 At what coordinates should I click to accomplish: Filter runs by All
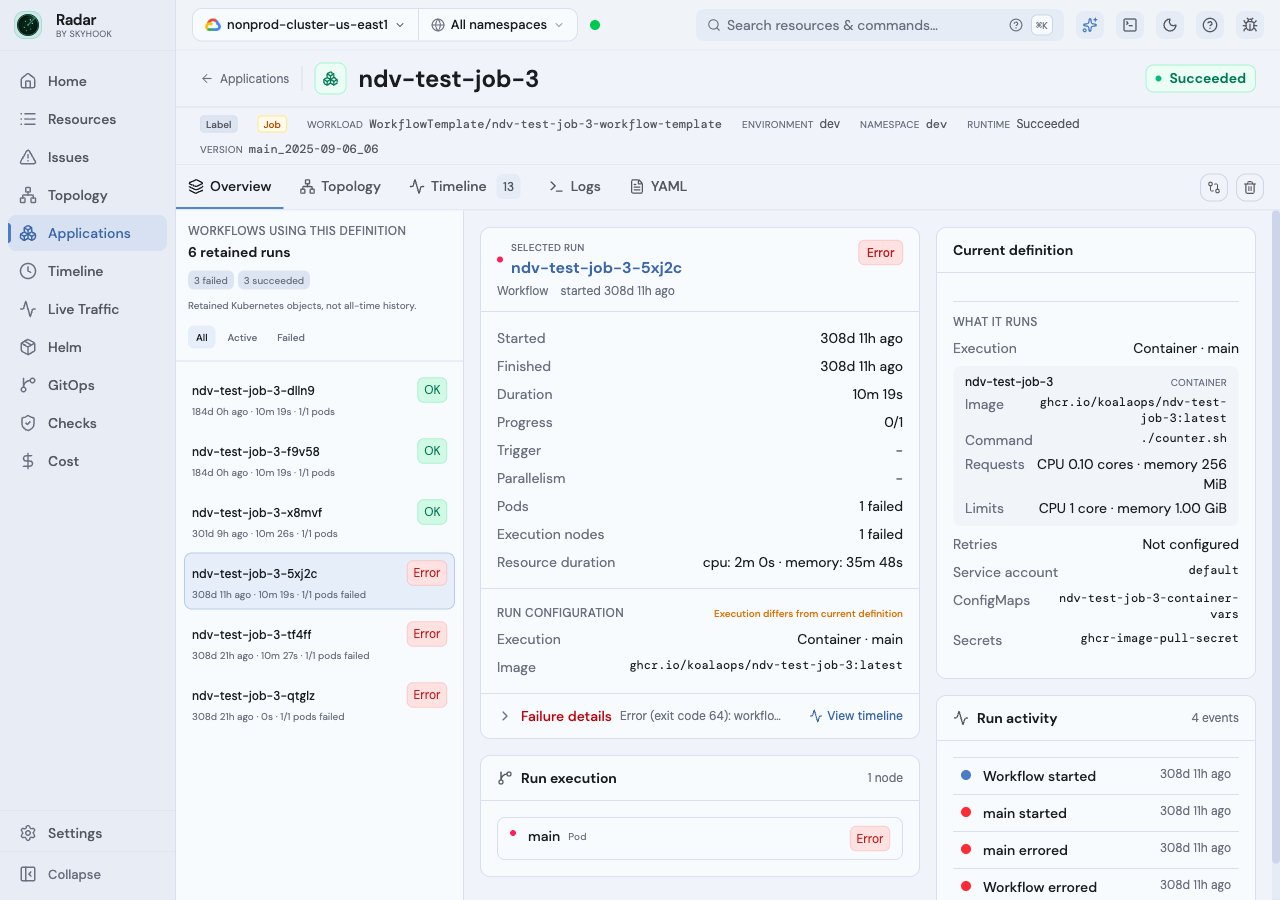point(202,338)
